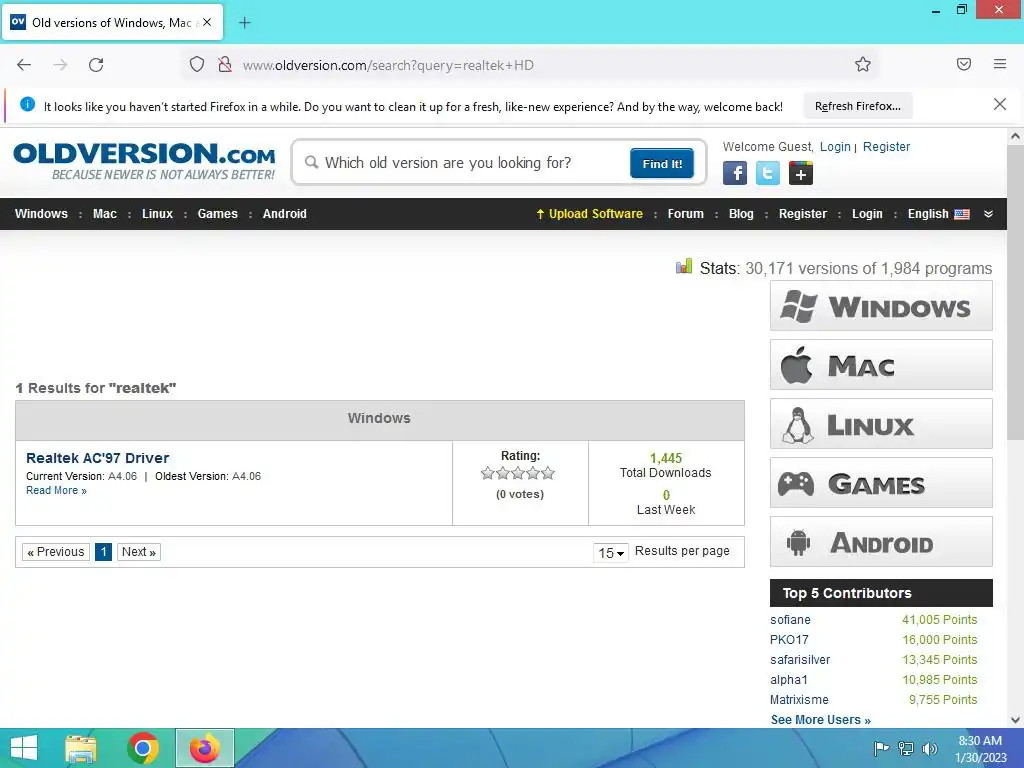Rate using the five-star rating widget

pos(518,473)
